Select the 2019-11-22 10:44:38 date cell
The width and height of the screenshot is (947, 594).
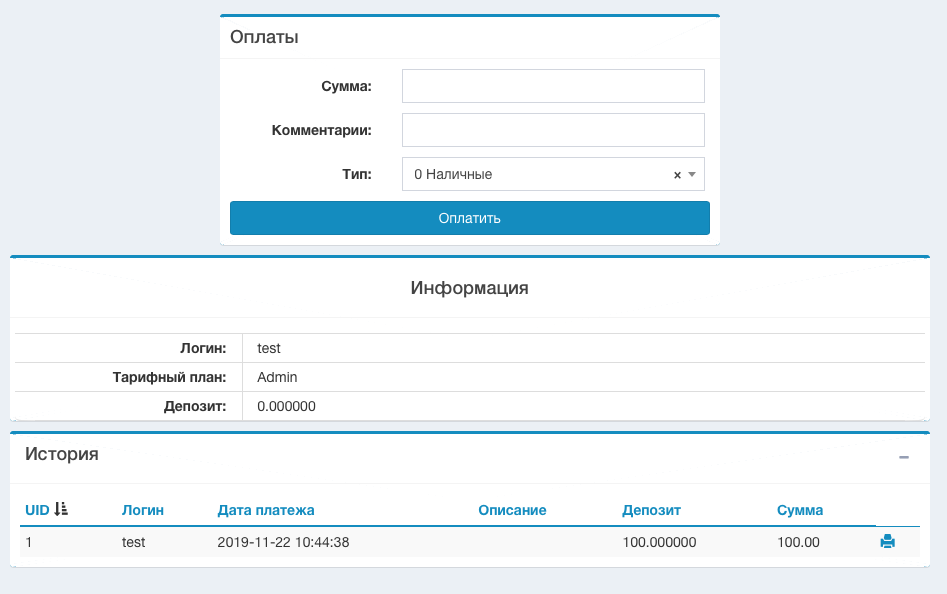coord(283,542)
